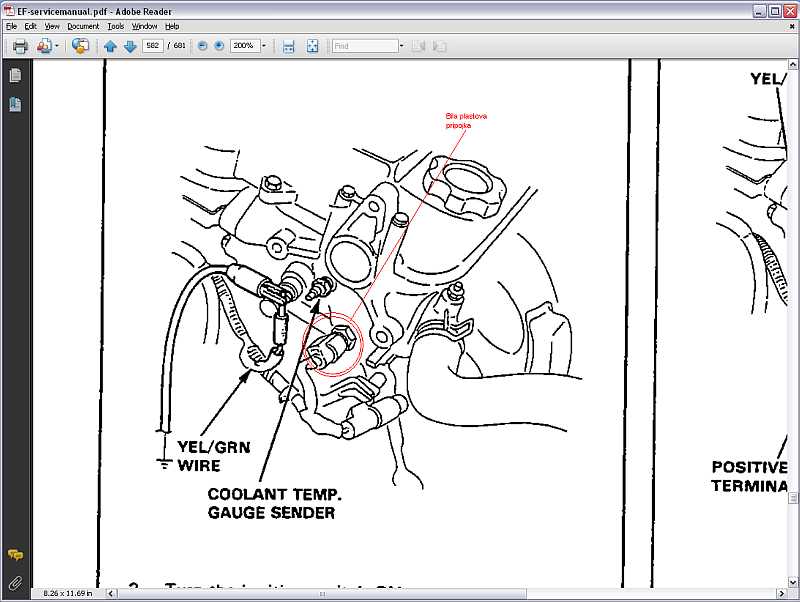
Task: Click the zoom in plus button
Action: point(219,46)
